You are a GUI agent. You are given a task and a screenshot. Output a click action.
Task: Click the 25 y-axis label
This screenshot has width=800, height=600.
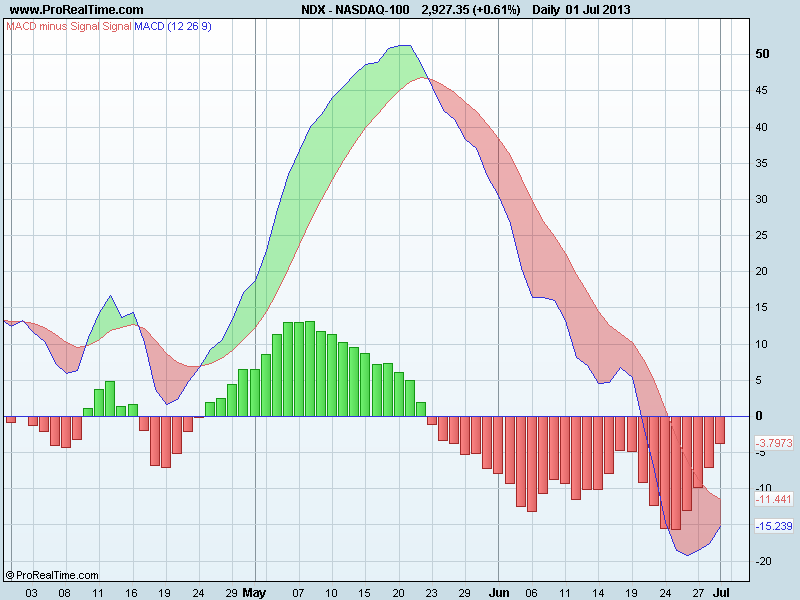(761, 235)
